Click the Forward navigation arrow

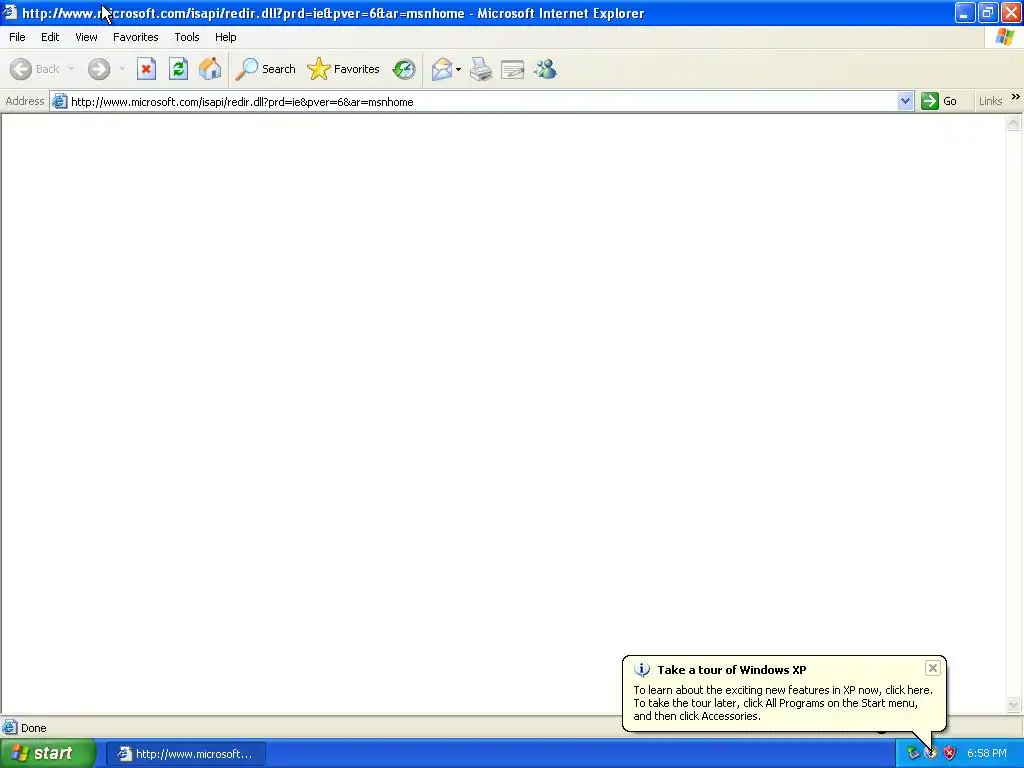[x=99, y=69]
